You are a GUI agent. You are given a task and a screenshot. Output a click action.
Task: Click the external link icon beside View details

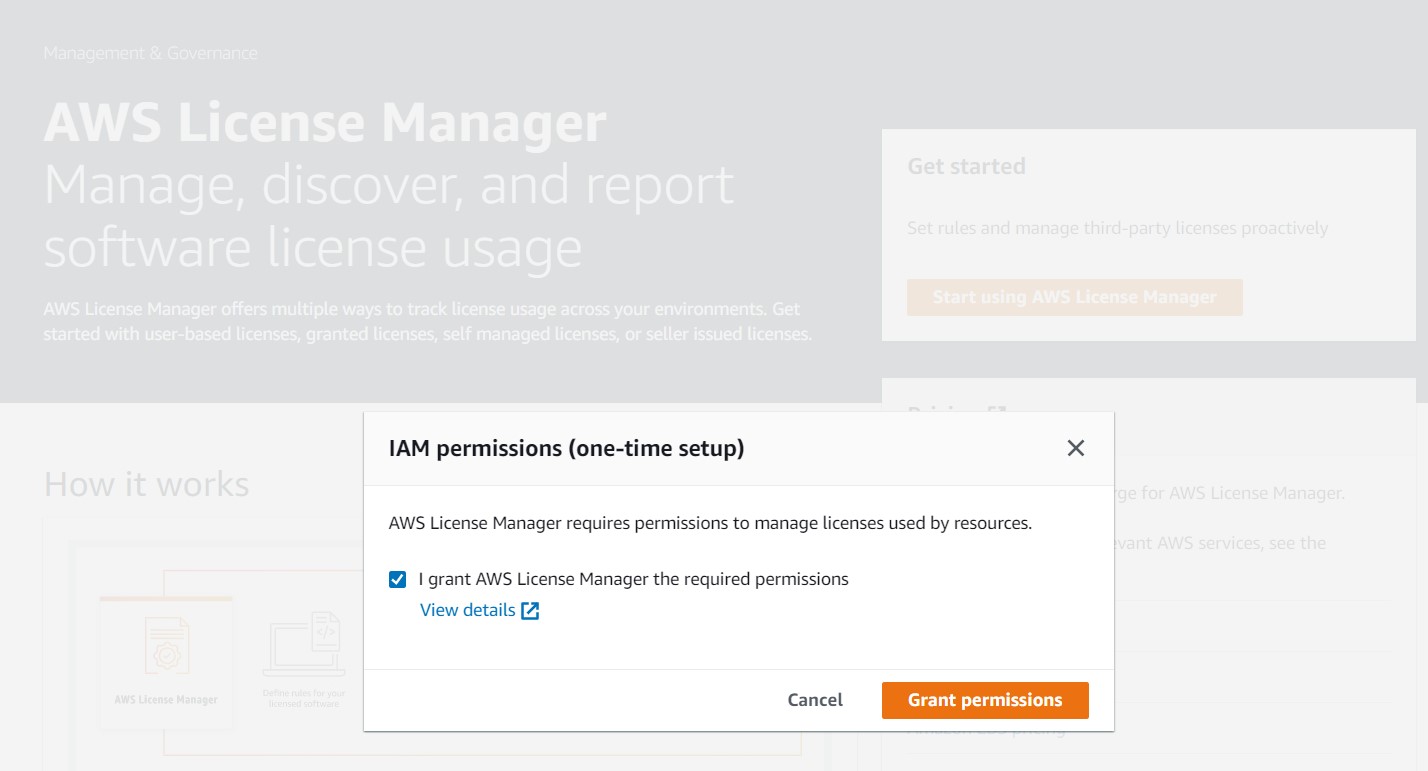[530, 611]
